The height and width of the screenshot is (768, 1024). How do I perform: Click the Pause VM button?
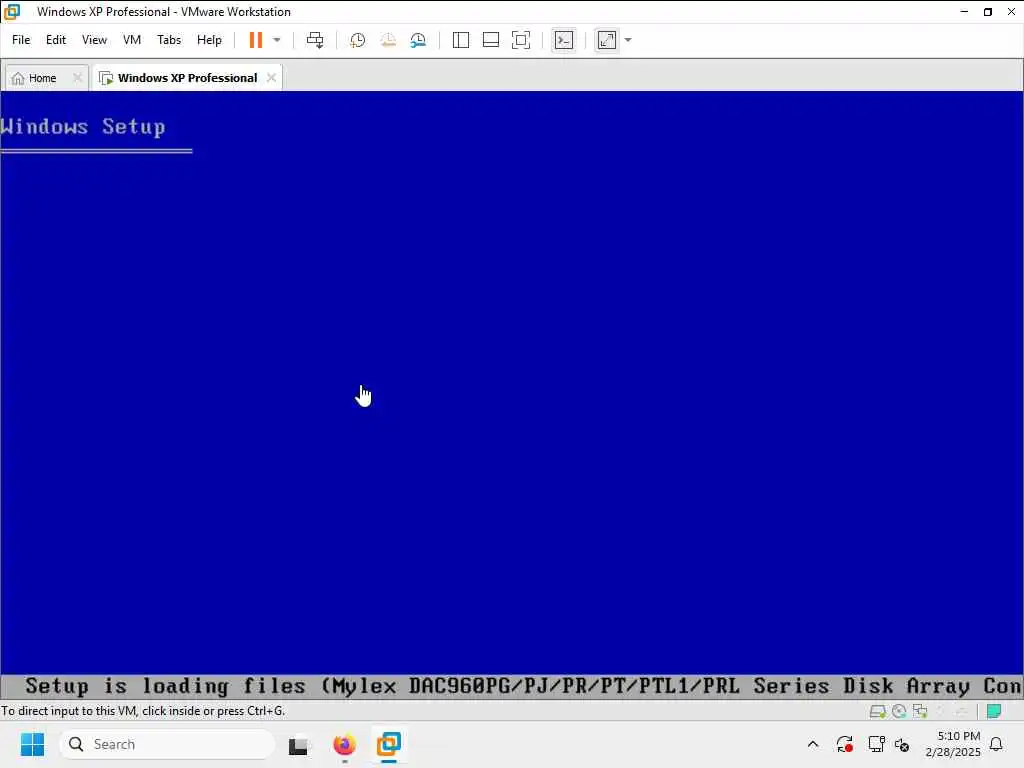coord(255,40)
